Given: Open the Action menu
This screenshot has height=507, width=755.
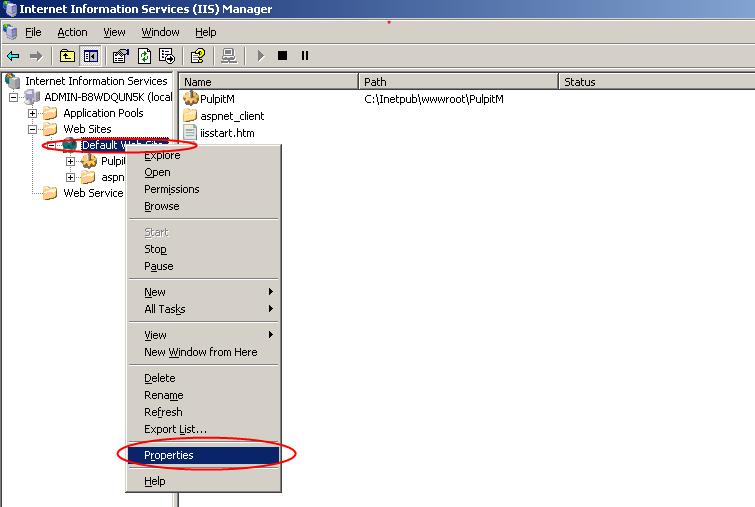Looking at the screenshot, I should click(72, 32).
